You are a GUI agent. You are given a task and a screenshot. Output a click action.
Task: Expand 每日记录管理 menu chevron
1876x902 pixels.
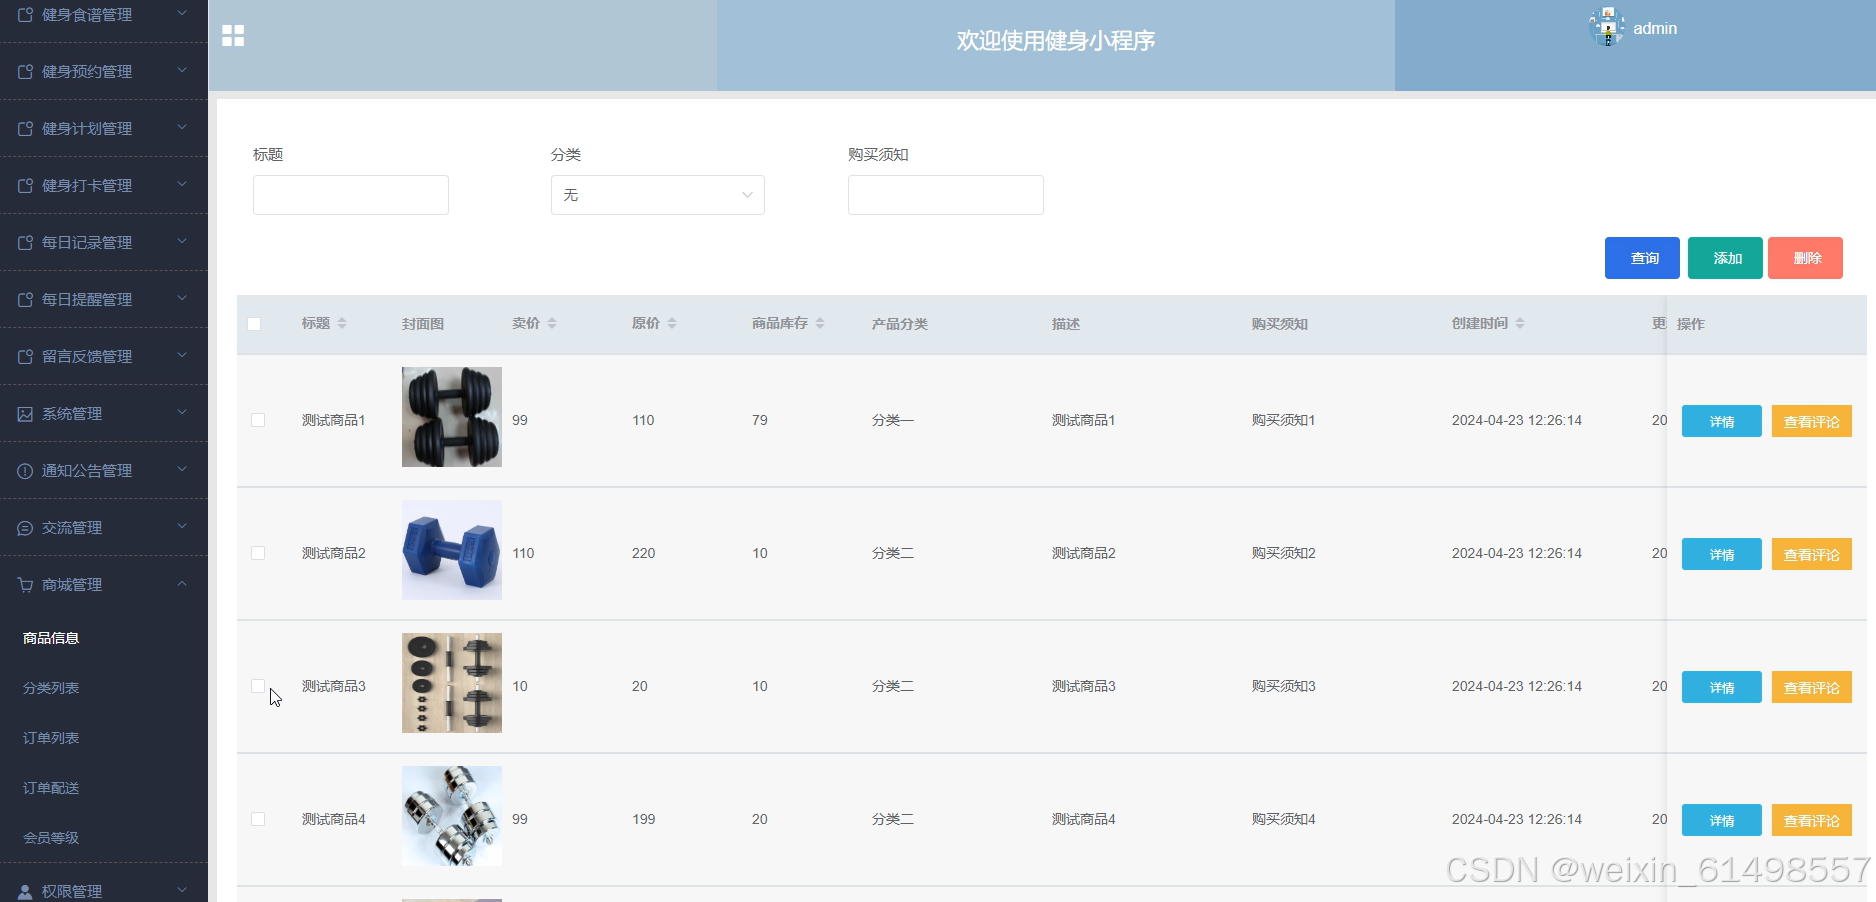tap(182, 241)
